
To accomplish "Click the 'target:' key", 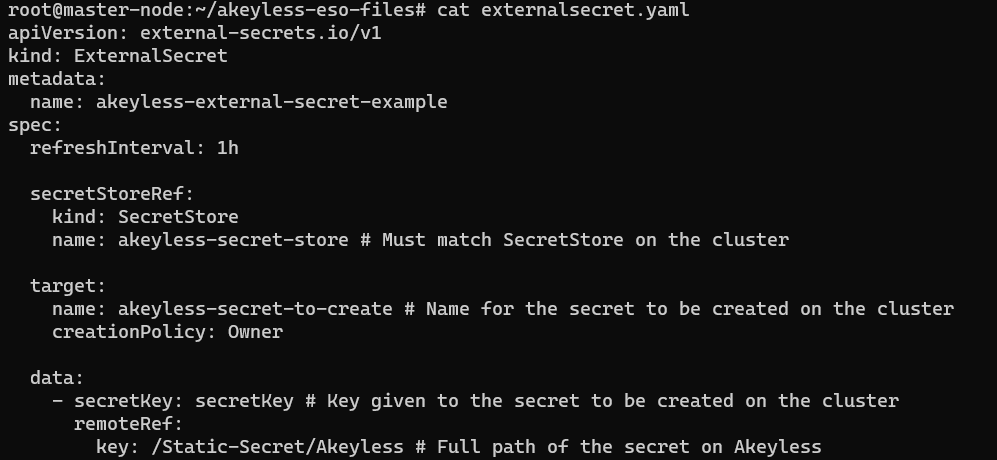I will [x=68, y=286].
